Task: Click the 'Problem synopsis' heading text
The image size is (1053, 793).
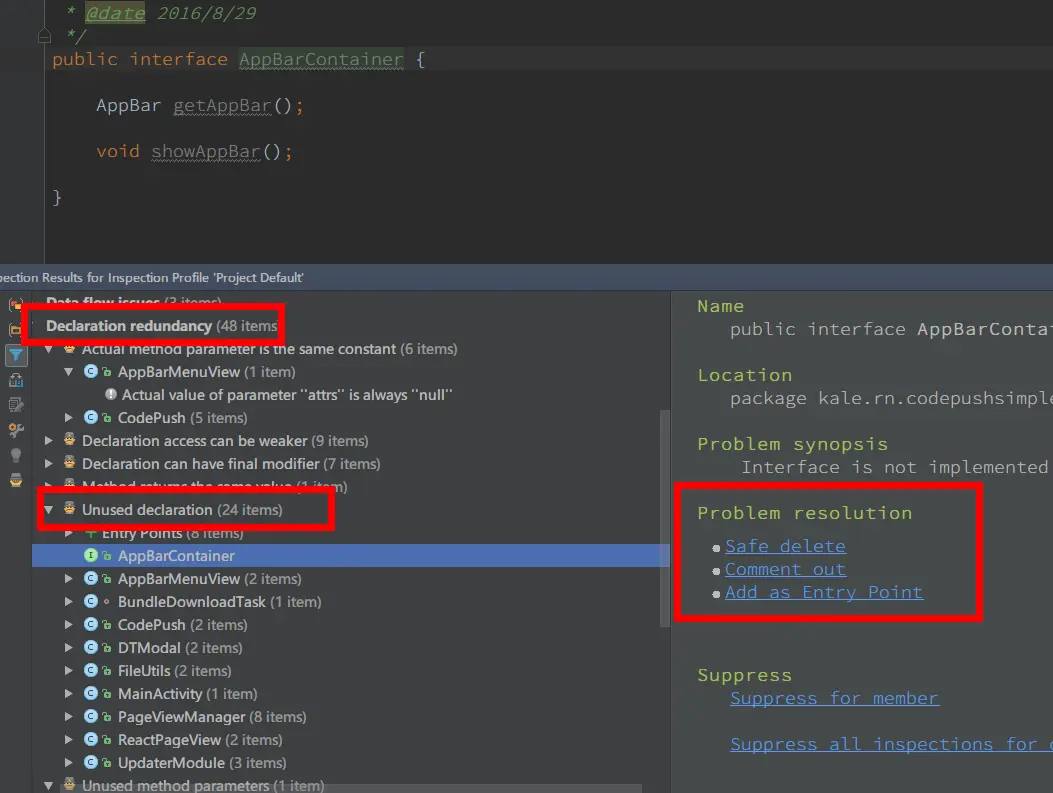Action: click(792, 444)
